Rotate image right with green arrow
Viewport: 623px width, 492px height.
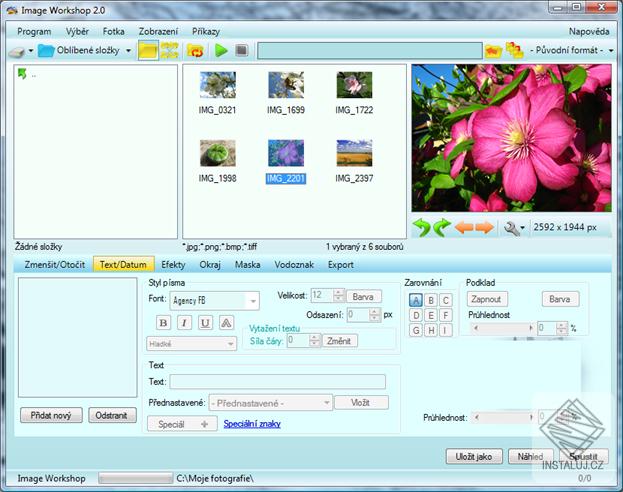442,228
